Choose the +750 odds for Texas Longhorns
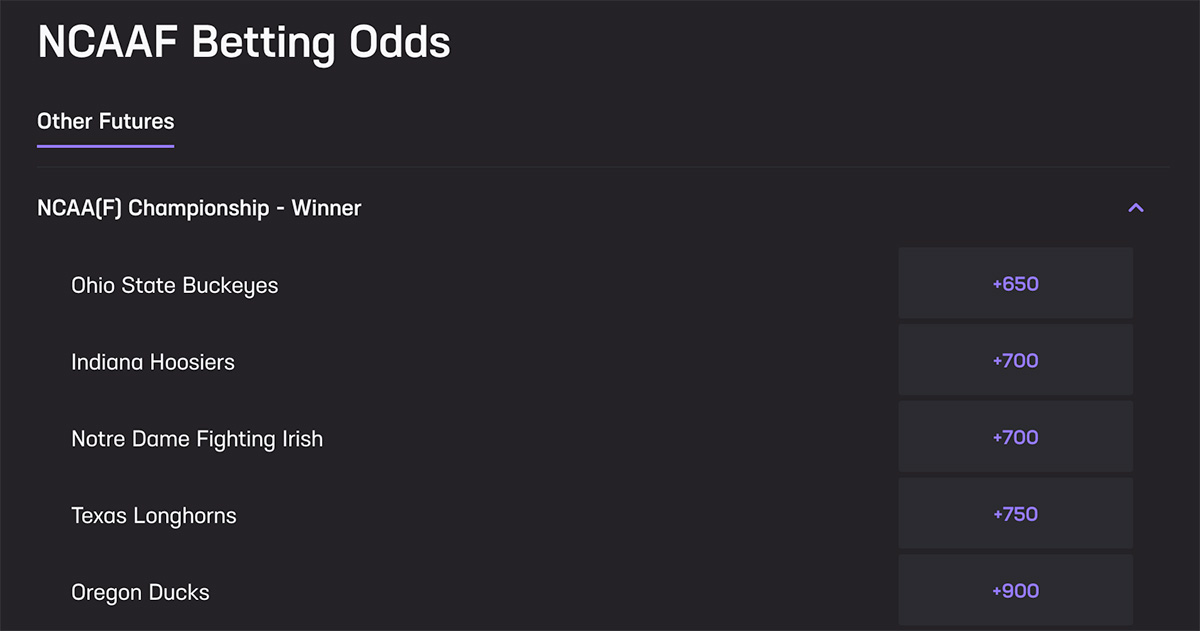1200x631 pixels. tap(1015, 513)
